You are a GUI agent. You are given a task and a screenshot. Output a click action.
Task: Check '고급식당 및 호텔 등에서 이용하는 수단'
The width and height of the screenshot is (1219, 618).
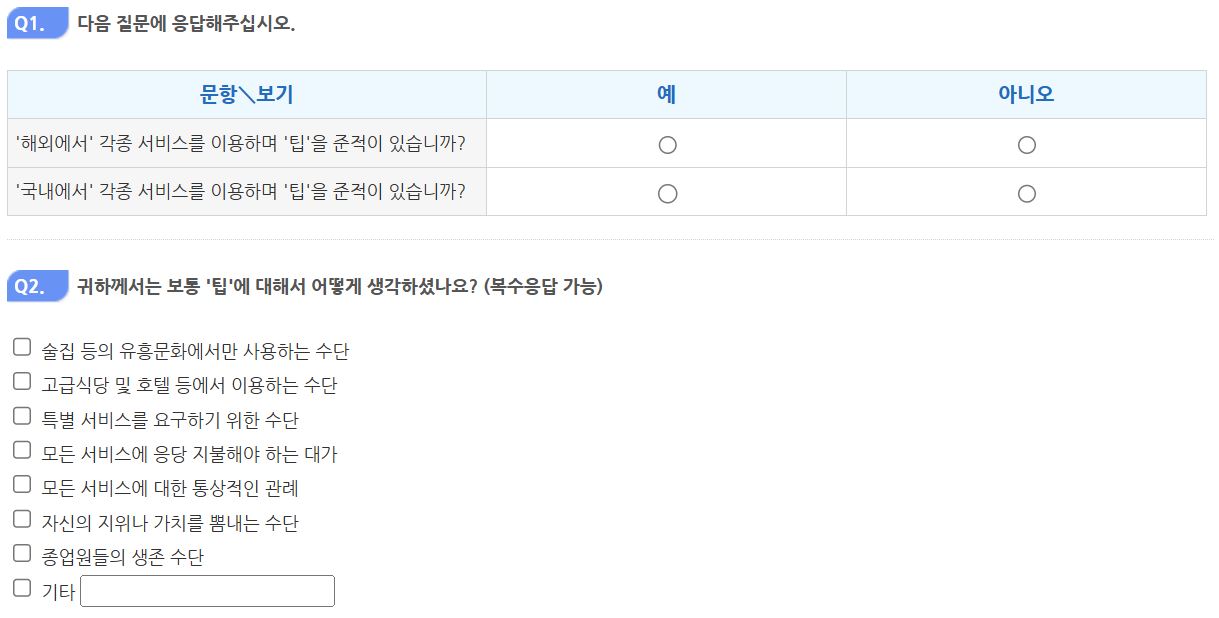(21, 382)
